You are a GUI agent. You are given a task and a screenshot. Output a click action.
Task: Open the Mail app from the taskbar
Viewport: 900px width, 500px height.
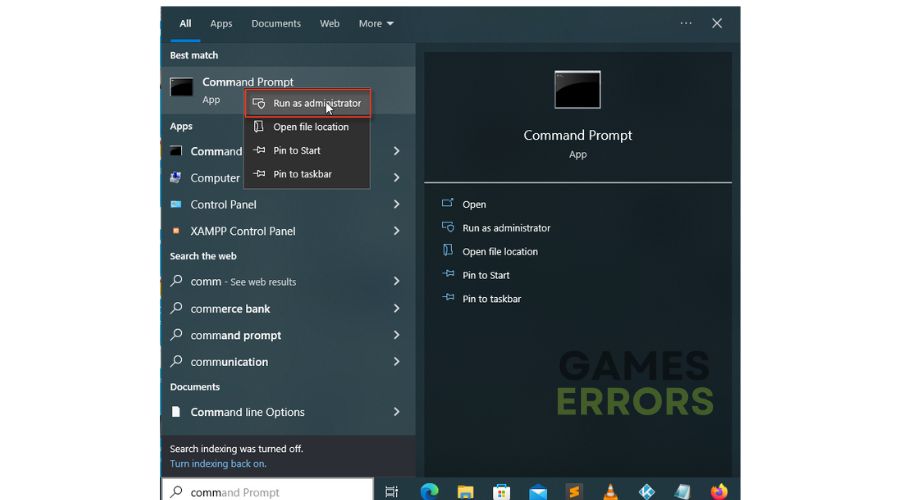(x=538, y=491)
